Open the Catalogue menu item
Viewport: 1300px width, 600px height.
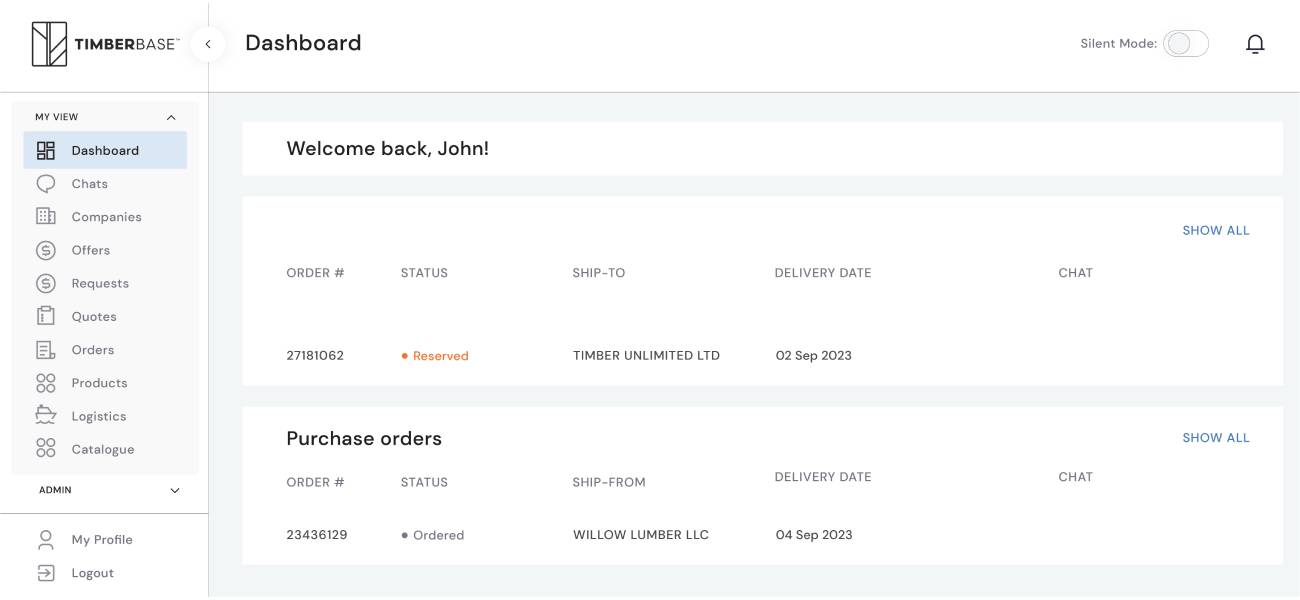point(105,449)
